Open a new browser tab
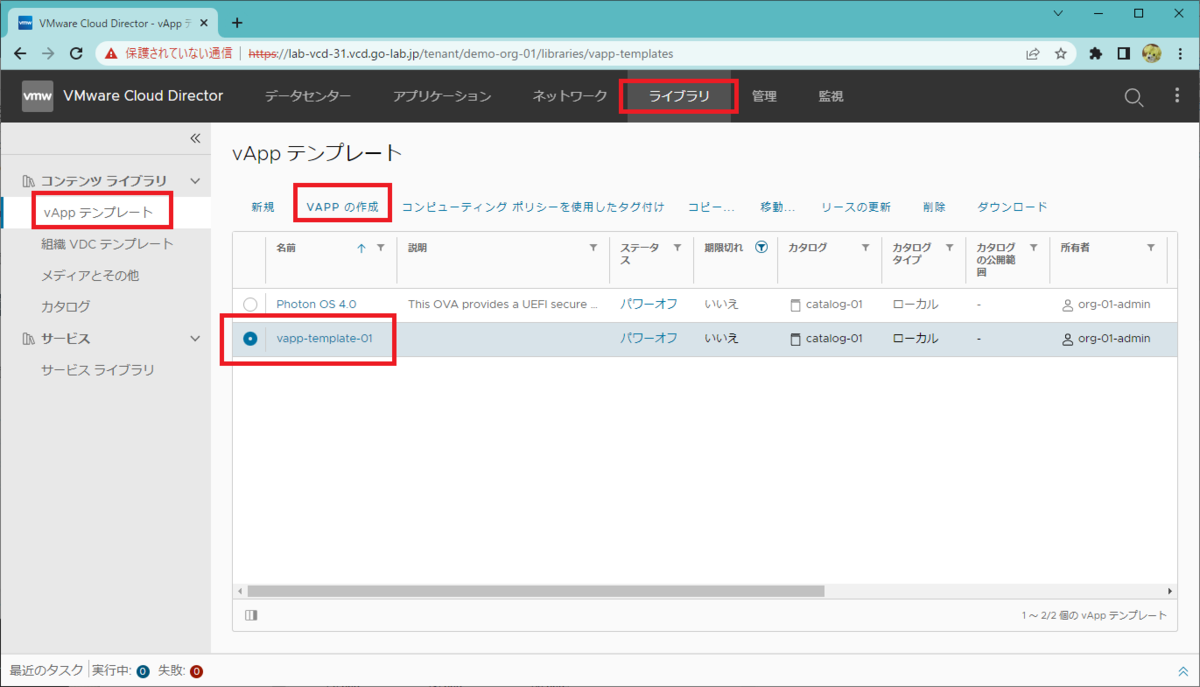This screenshot has height=687, width=1200. [237, 22]
